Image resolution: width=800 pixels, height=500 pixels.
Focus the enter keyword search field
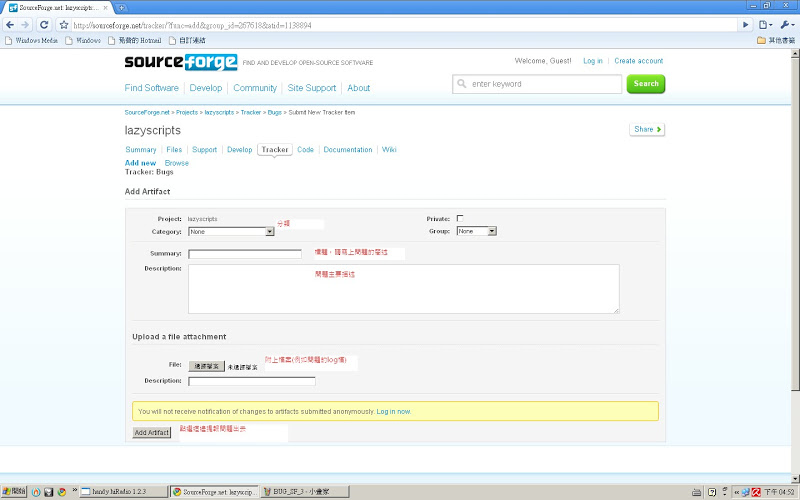pyautogui.click(x=537, y=84)
